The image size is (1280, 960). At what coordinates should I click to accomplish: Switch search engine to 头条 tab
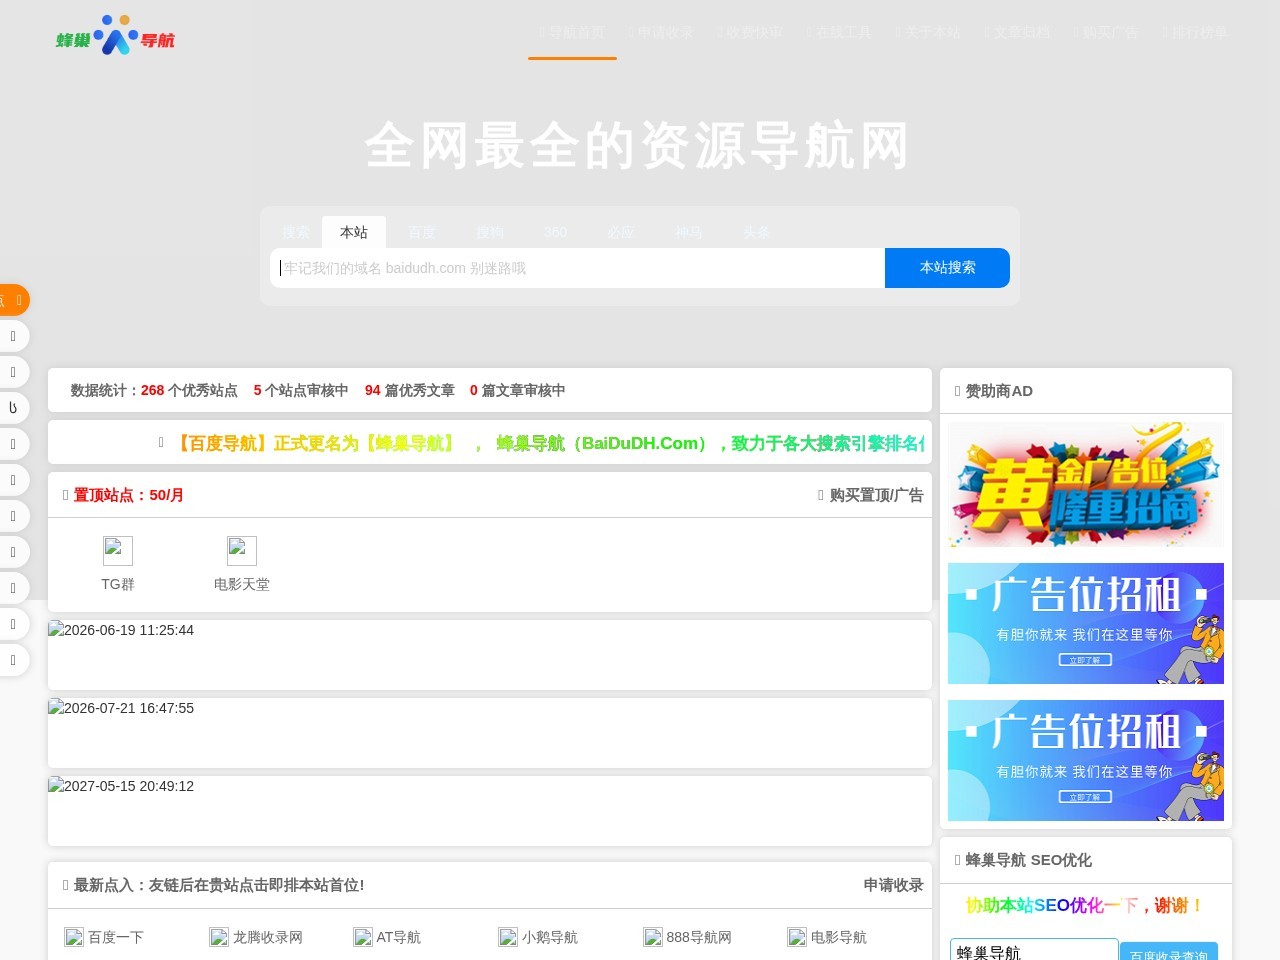point(757,232)
